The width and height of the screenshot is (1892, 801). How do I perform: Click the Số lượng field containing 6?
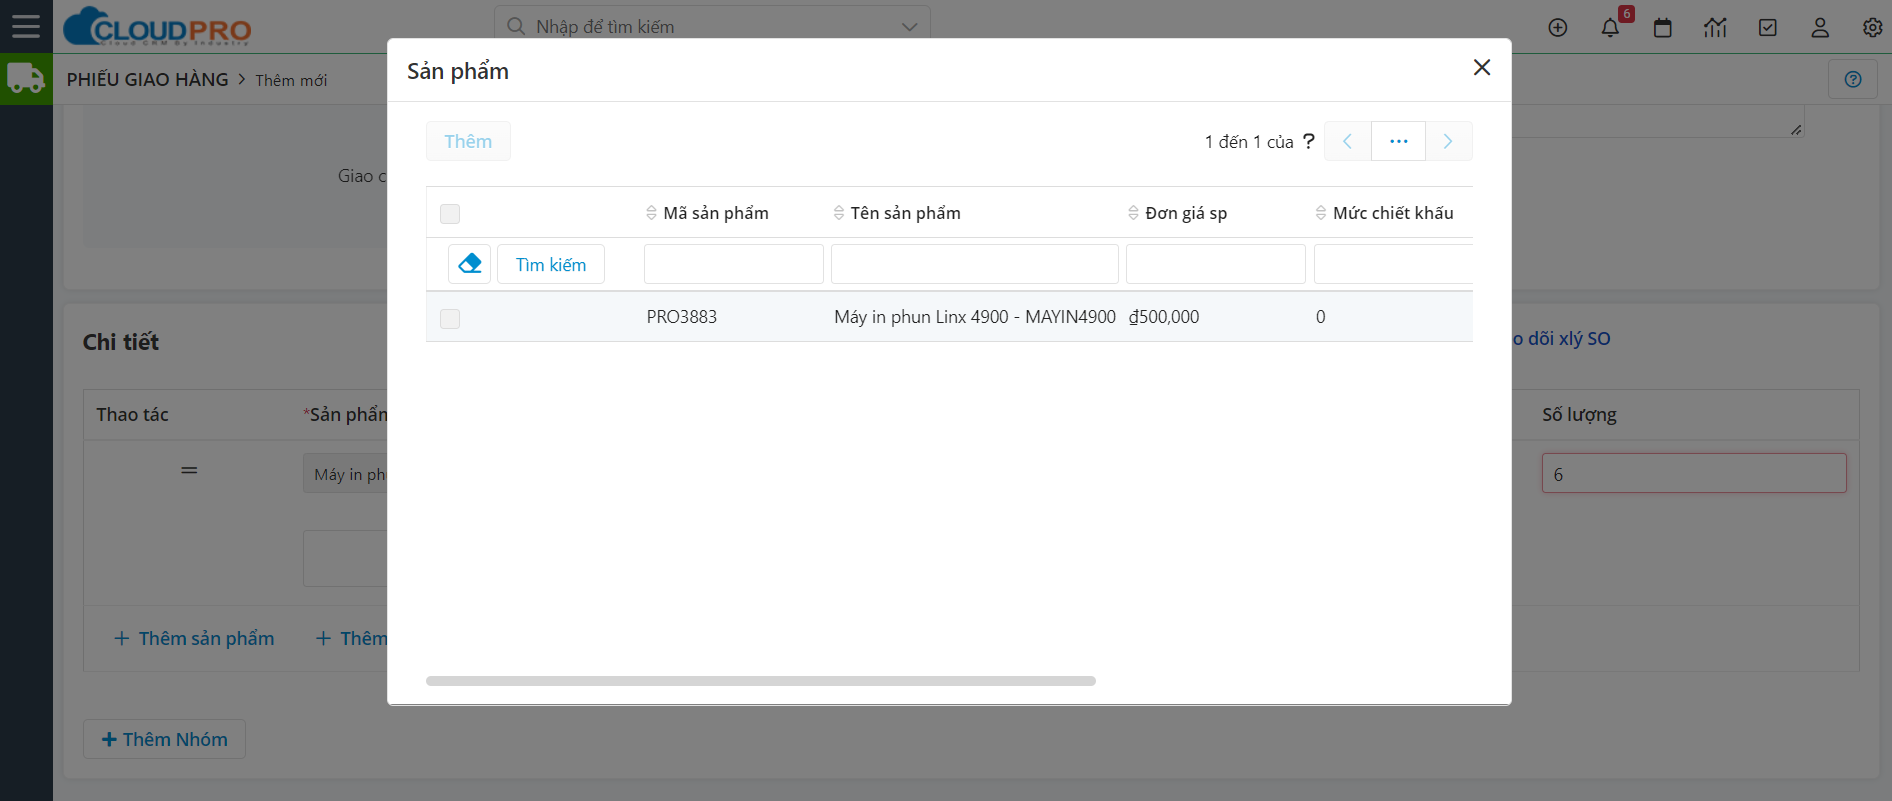[x=1694, y=473]
